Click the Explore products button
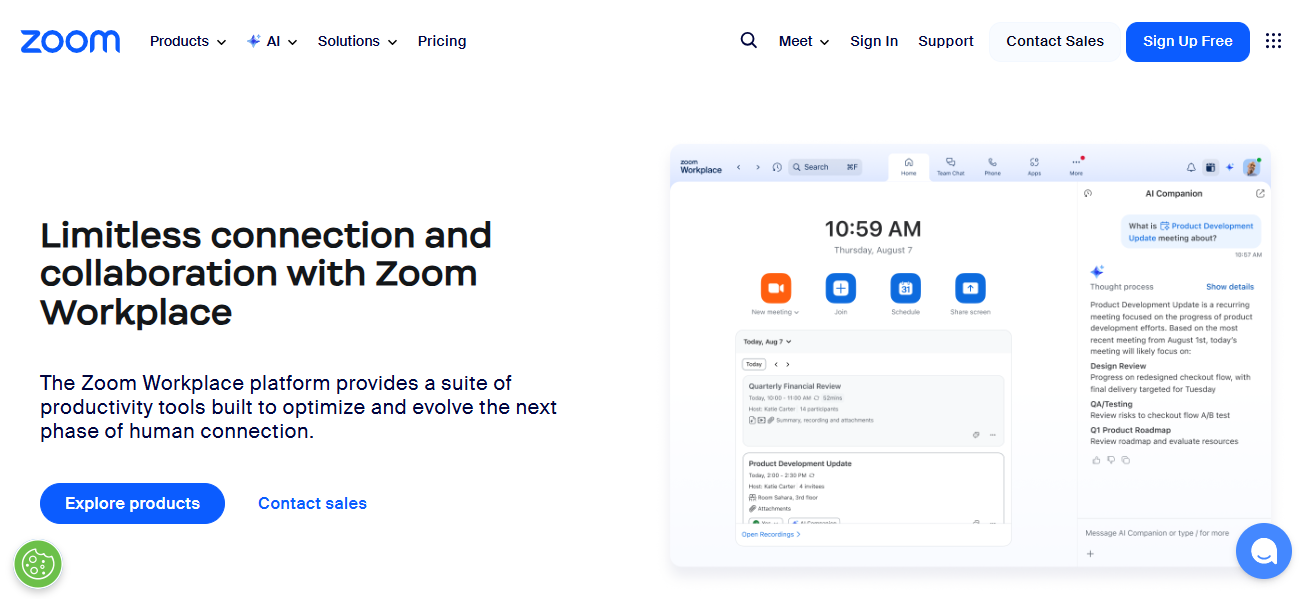 [x=132, y=504]
